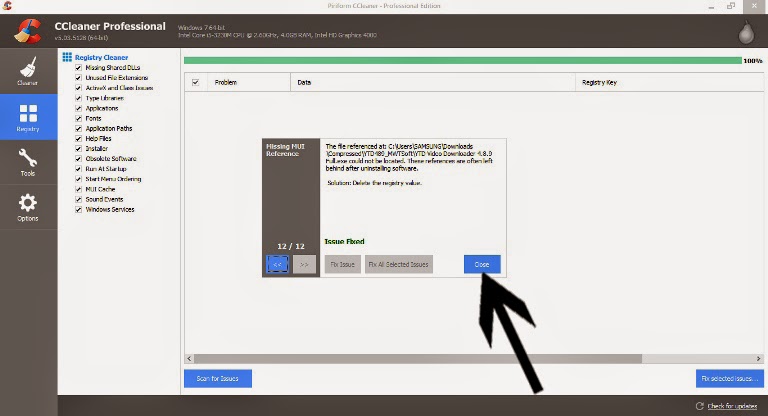Screen dimensions: 768x416
Task: Click the Fix Issue button
Action: 342,264
